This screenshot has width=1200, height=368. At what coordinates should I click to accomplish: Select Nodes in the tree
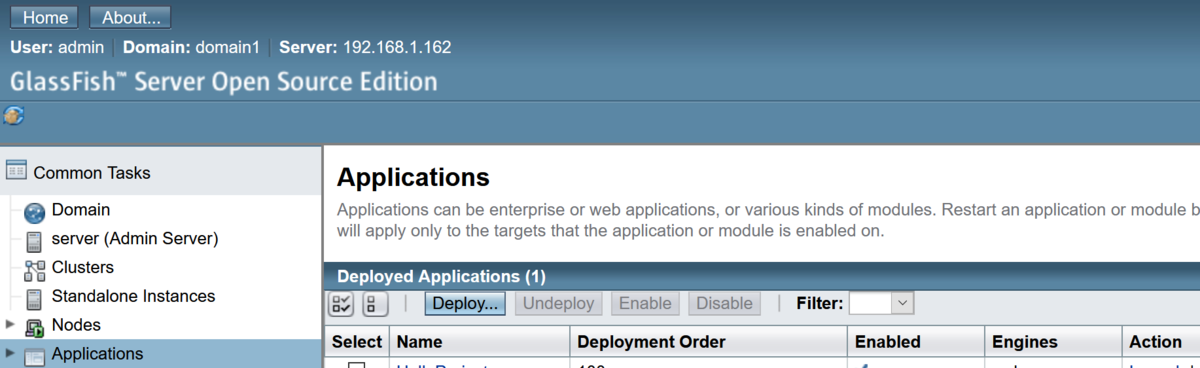[76, 325]
